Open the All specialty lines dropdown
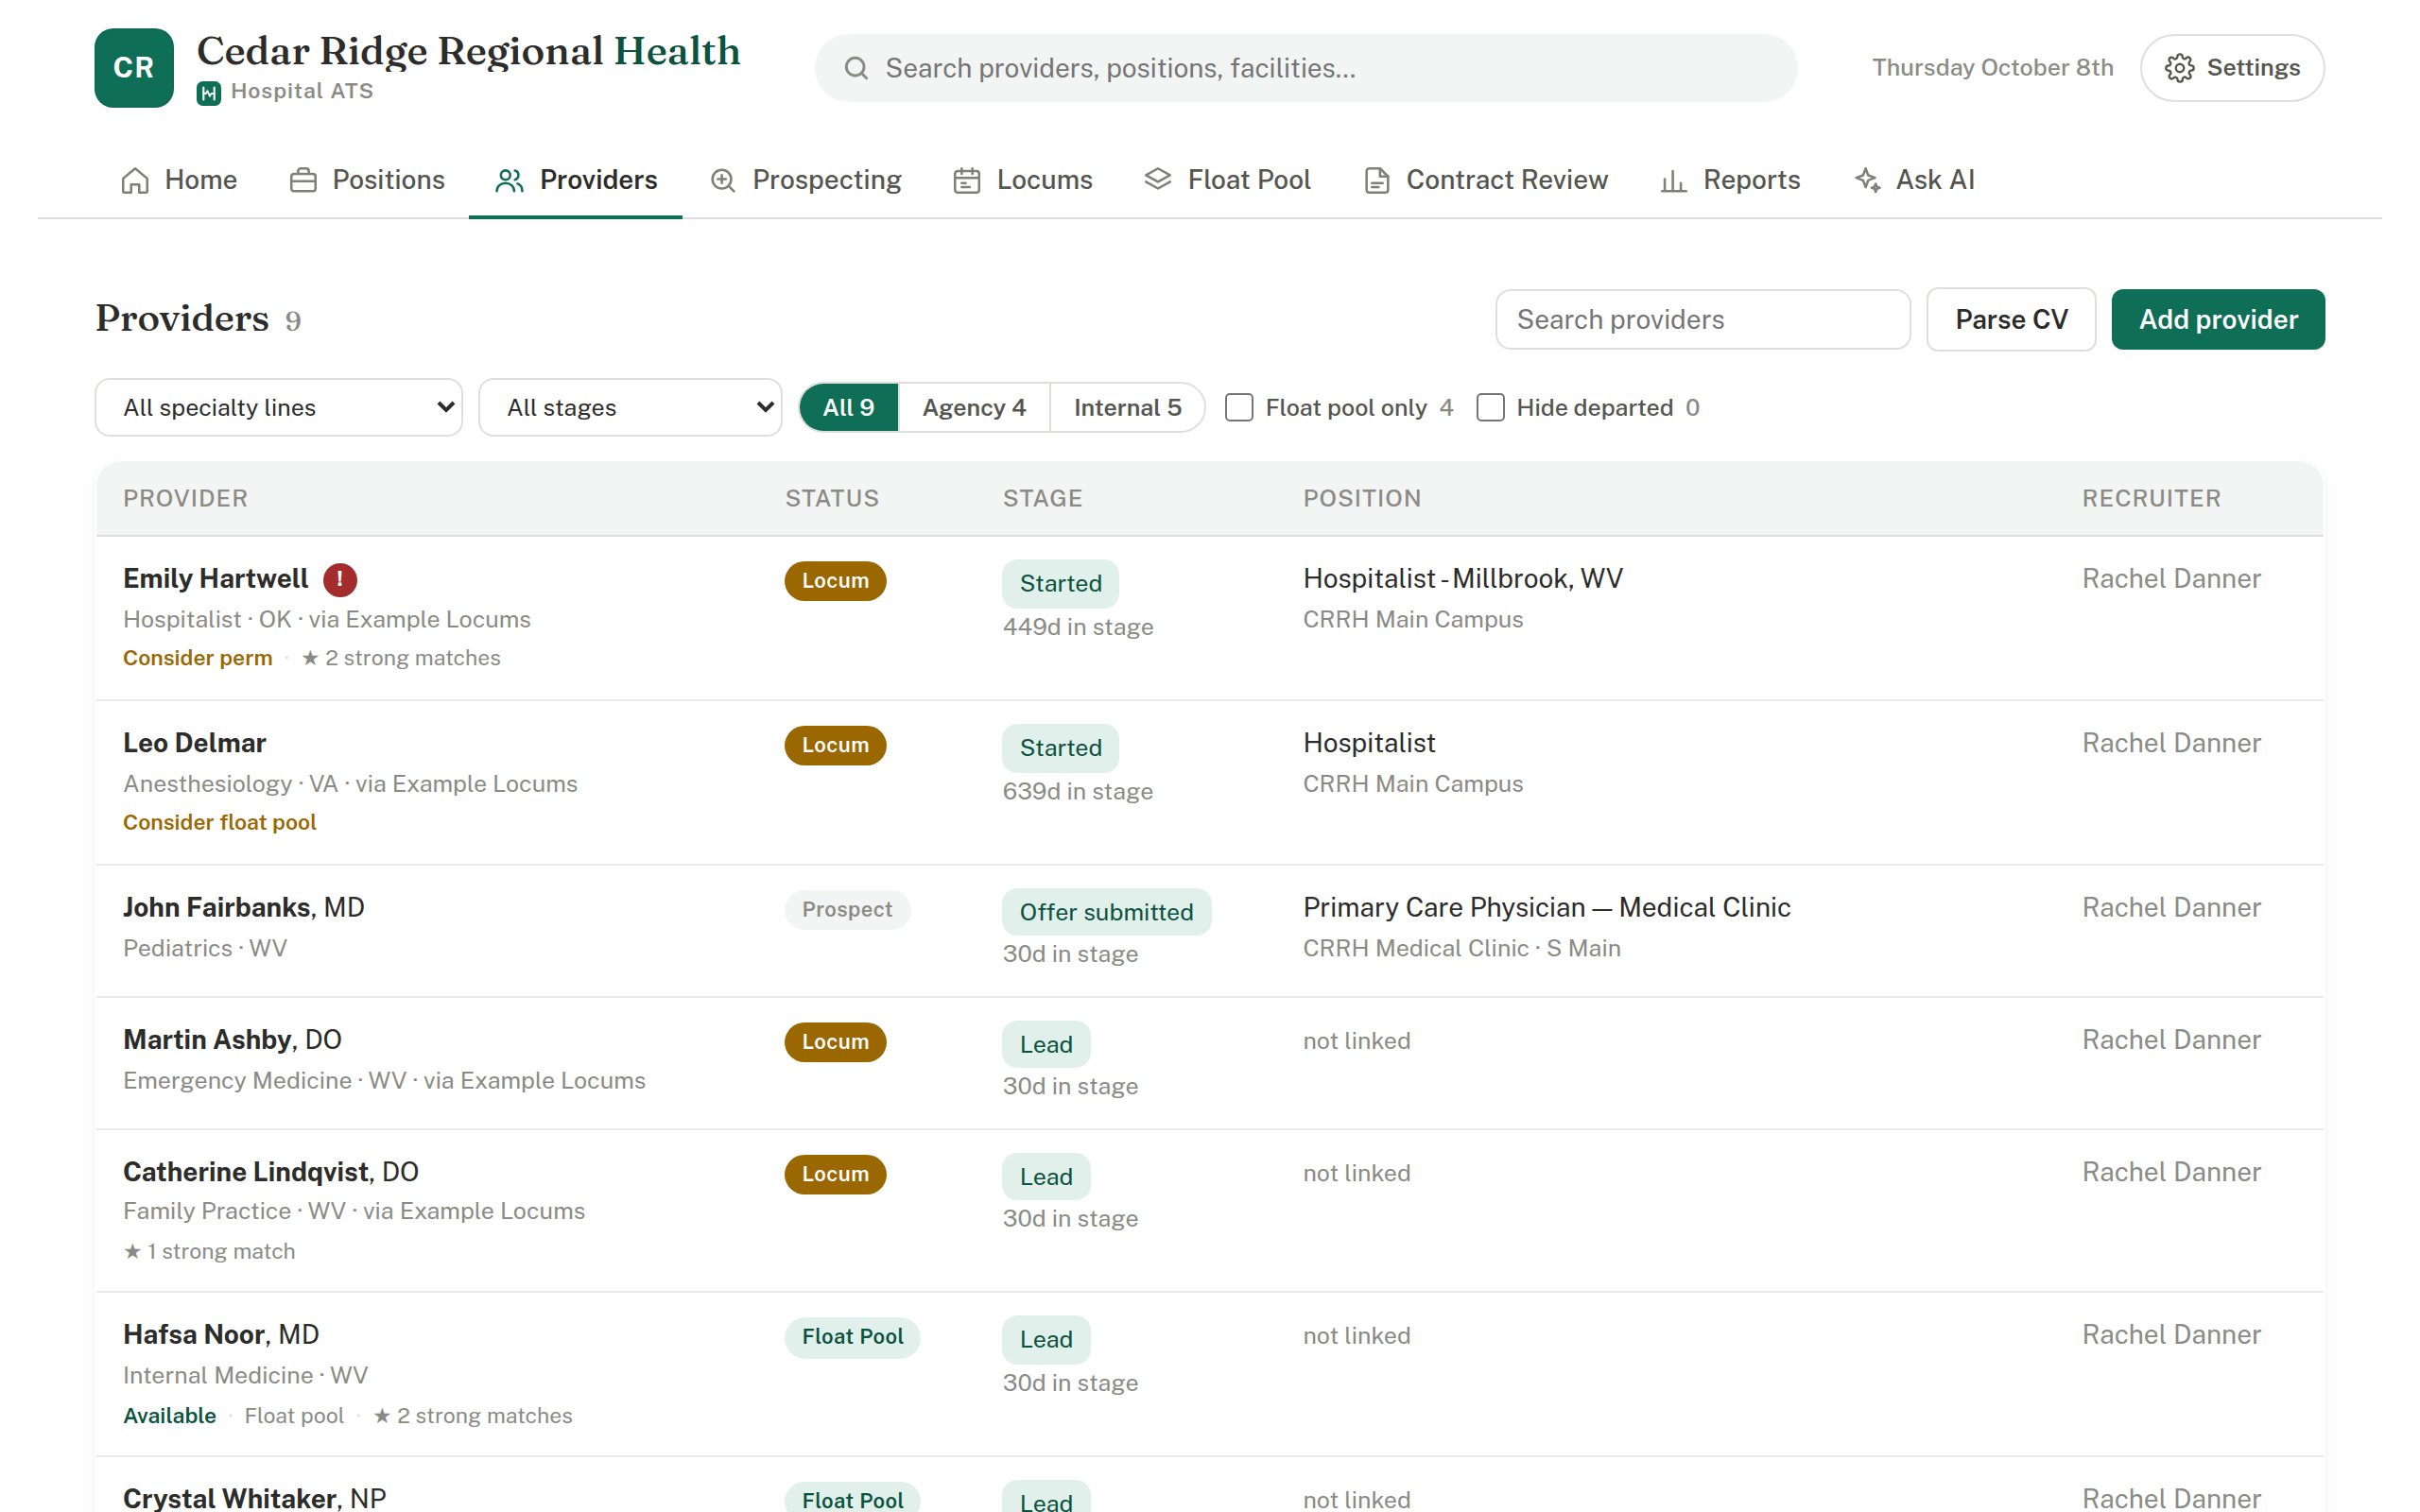Viewport: 2420px width, 1512px height. coord(279,408)
